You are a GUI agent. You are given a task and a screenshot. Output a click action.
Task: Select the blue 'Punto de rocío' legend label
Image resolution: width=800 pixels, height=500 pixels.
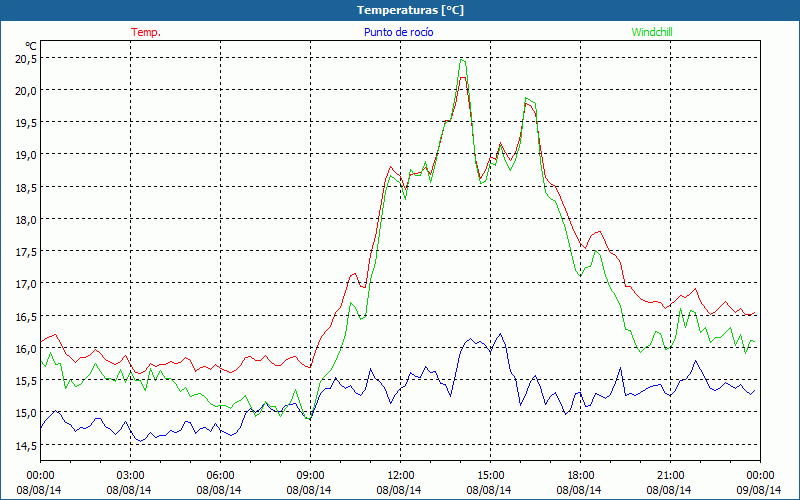pyautogui.click(x=398, y=32)
